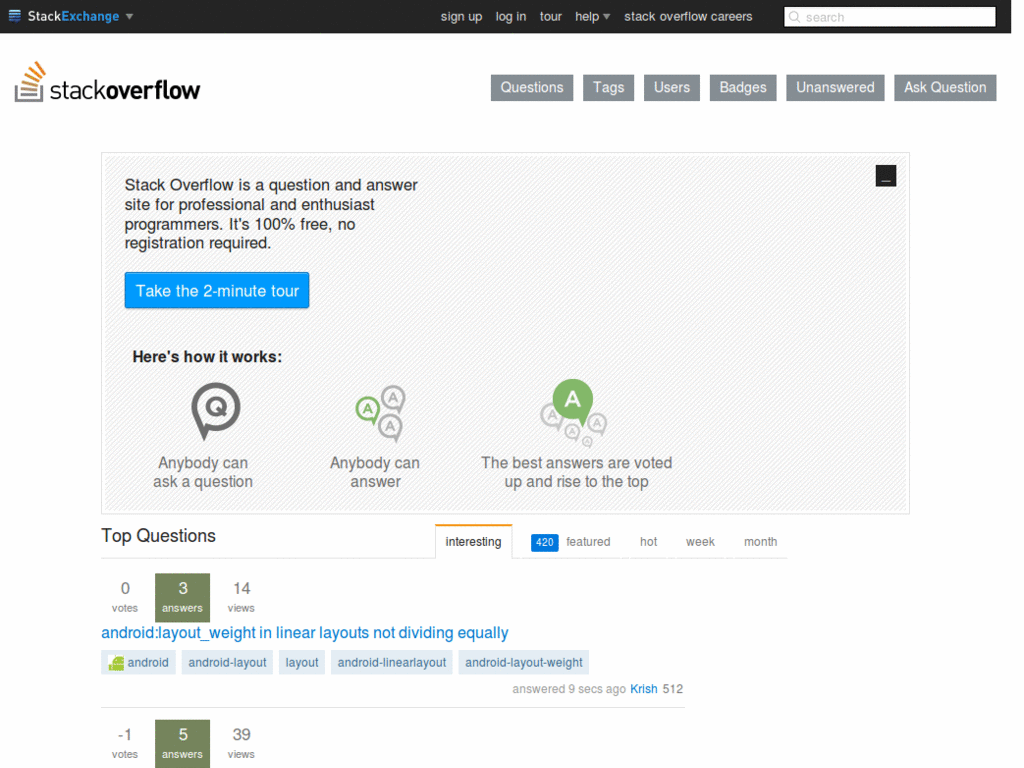The height and width of the screenshot is (768, 1024).
Task: Click the Q speech bubble icon
Action: point(216,411)
